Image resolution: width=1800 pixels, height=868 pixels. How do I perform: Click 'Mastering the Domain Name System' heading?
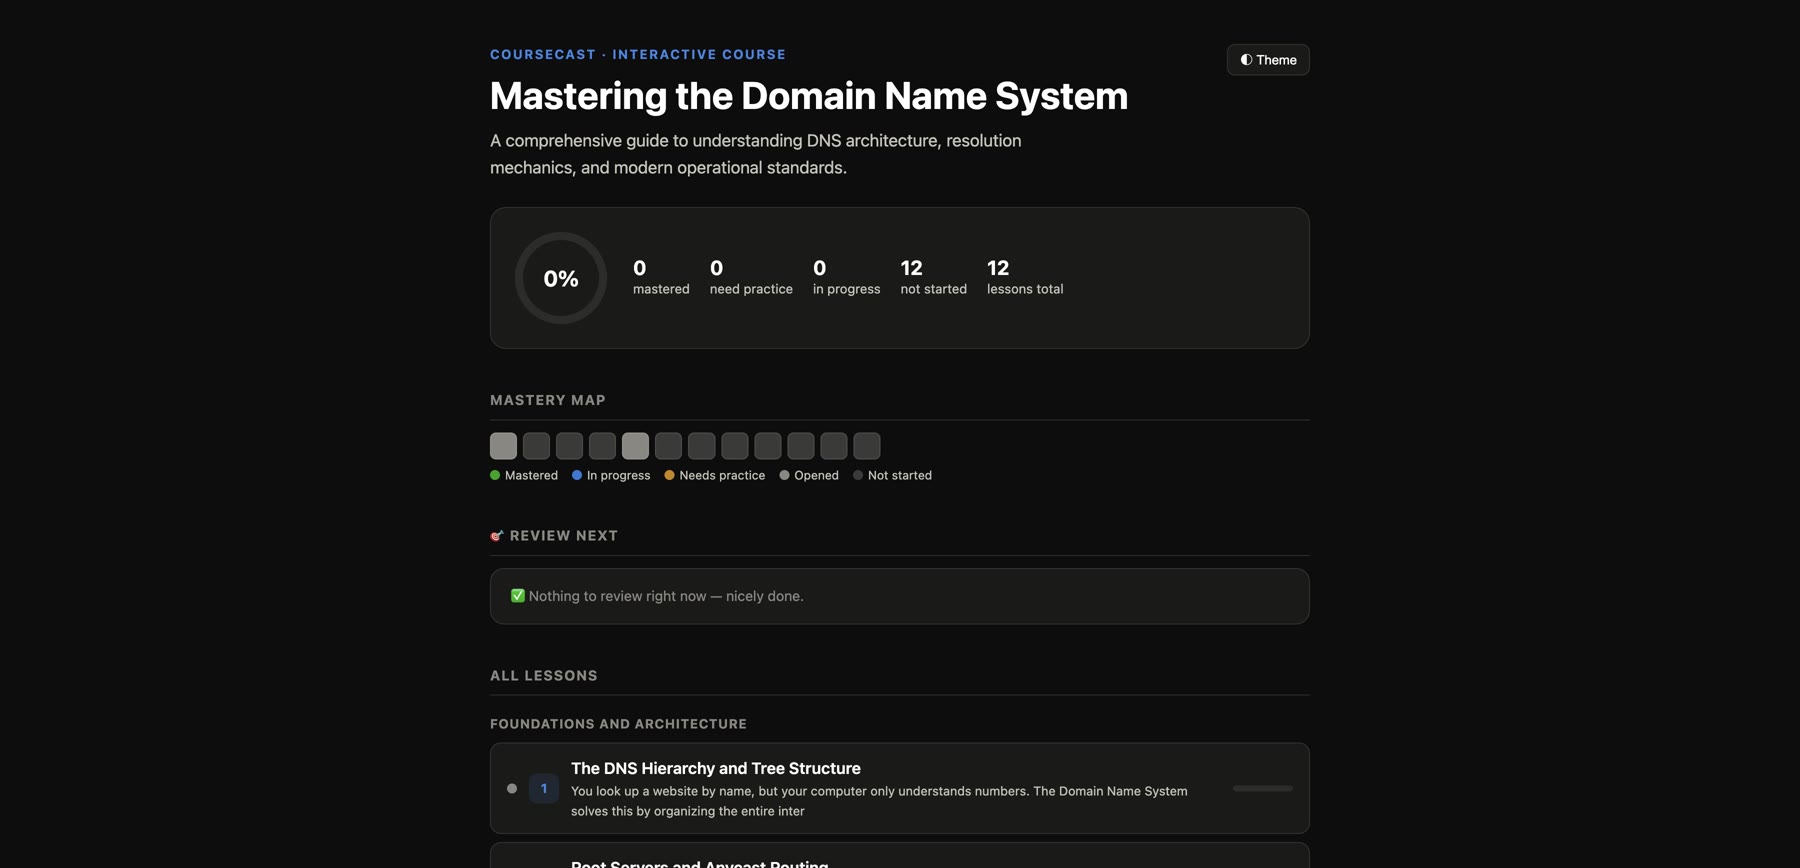pos(809,96)
